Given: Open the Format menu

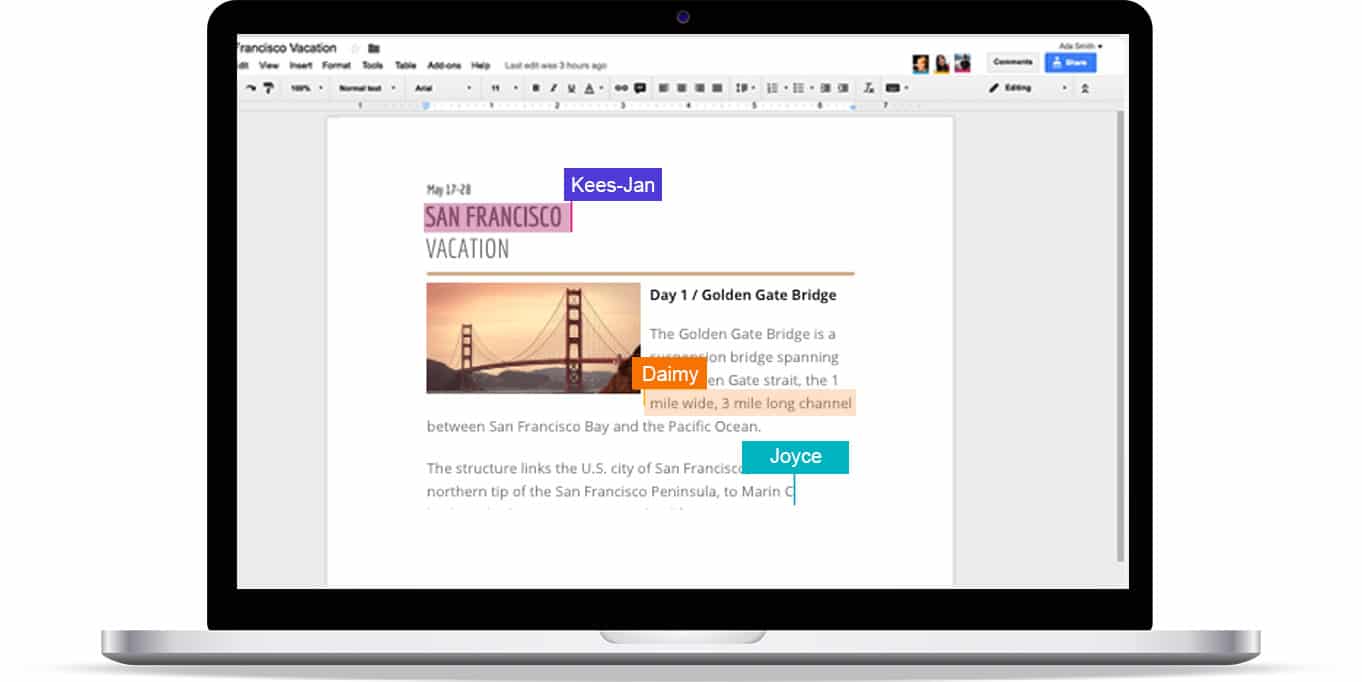Looking at the screenshot, I should pos(336,66).
